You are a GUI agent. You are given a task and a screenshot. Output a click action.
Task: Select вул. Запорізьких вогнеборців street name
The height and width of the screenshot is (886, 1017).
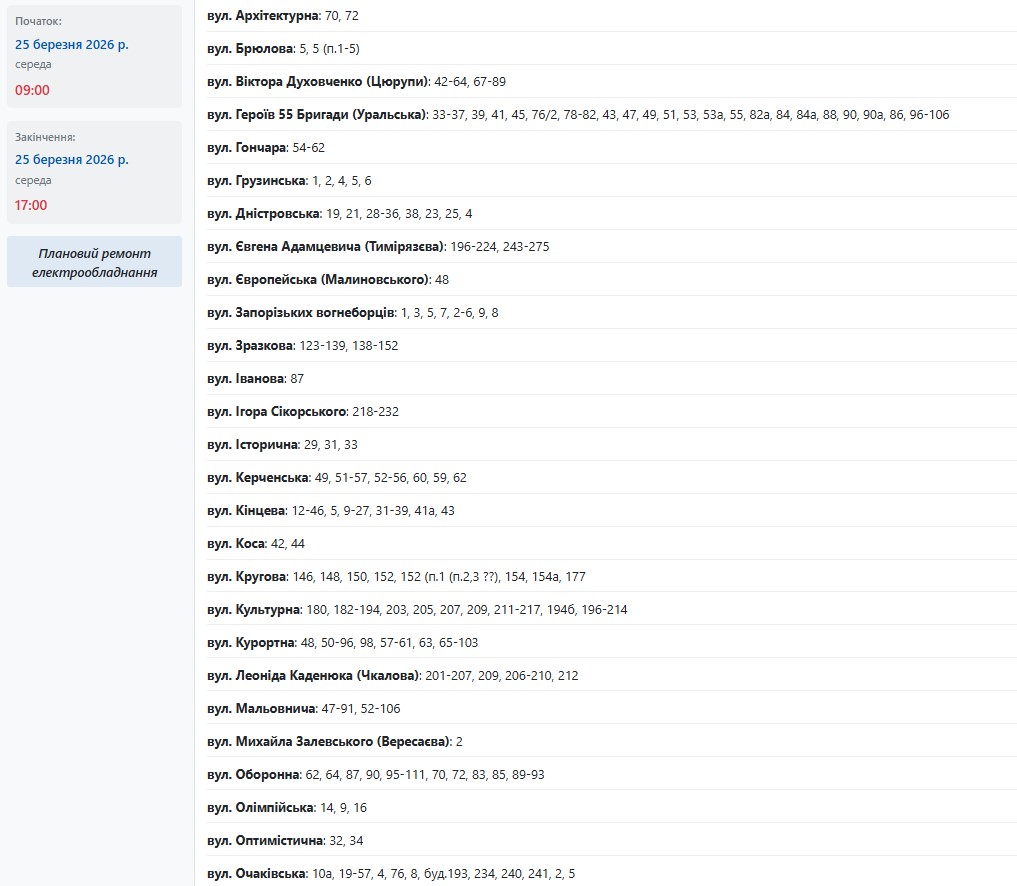click(301, 313)
